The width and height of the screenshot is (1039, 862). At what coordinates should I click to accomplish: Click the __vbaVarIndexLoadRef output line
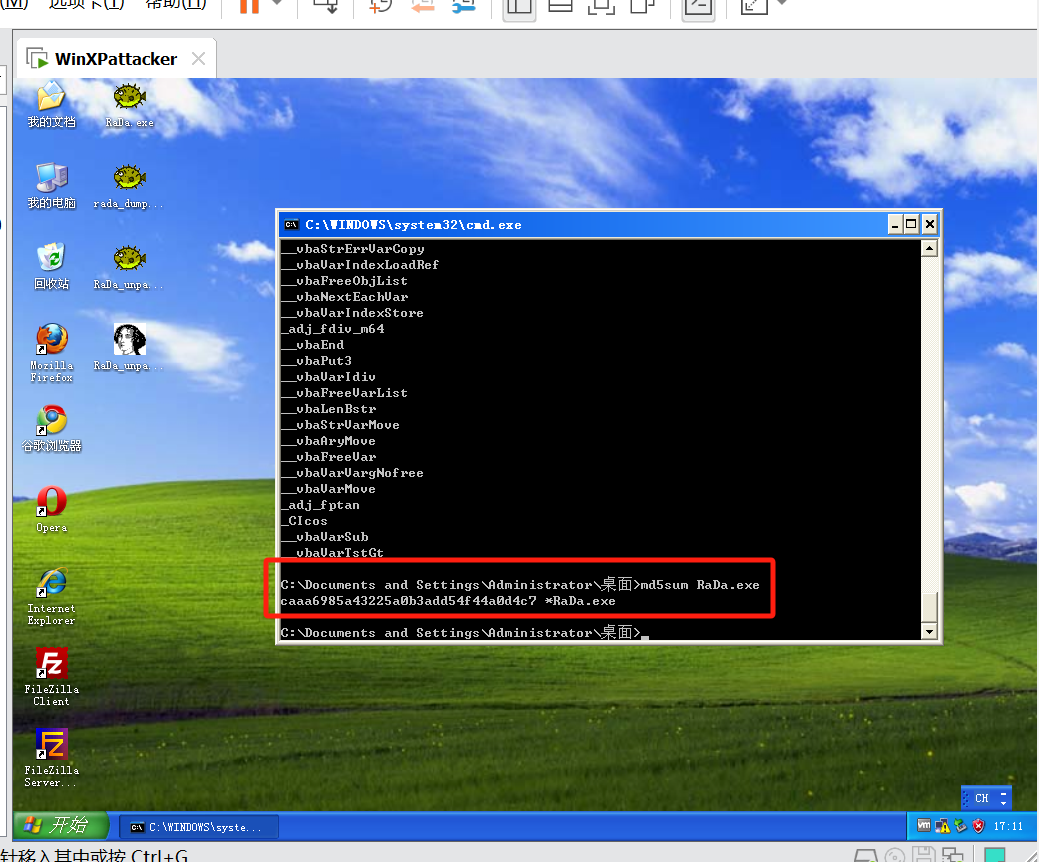360,265
